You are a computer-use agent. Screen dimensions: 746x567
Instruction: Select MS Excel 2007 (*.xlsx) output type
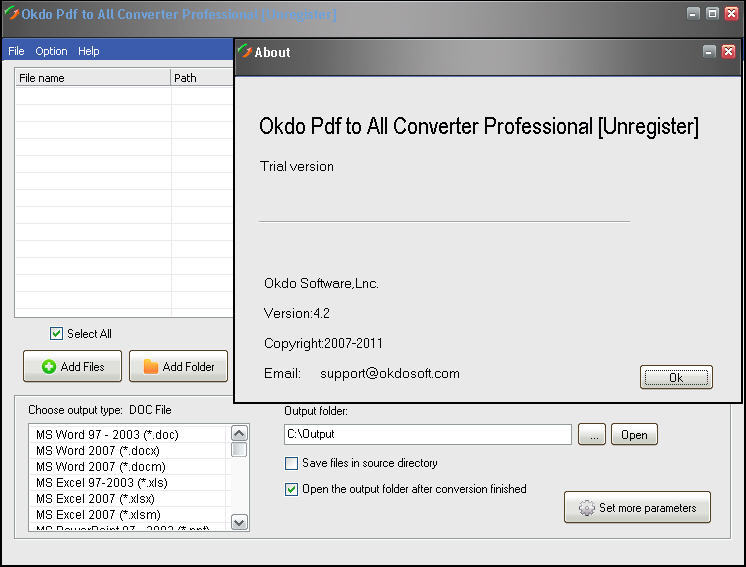[x=130, y=499]
